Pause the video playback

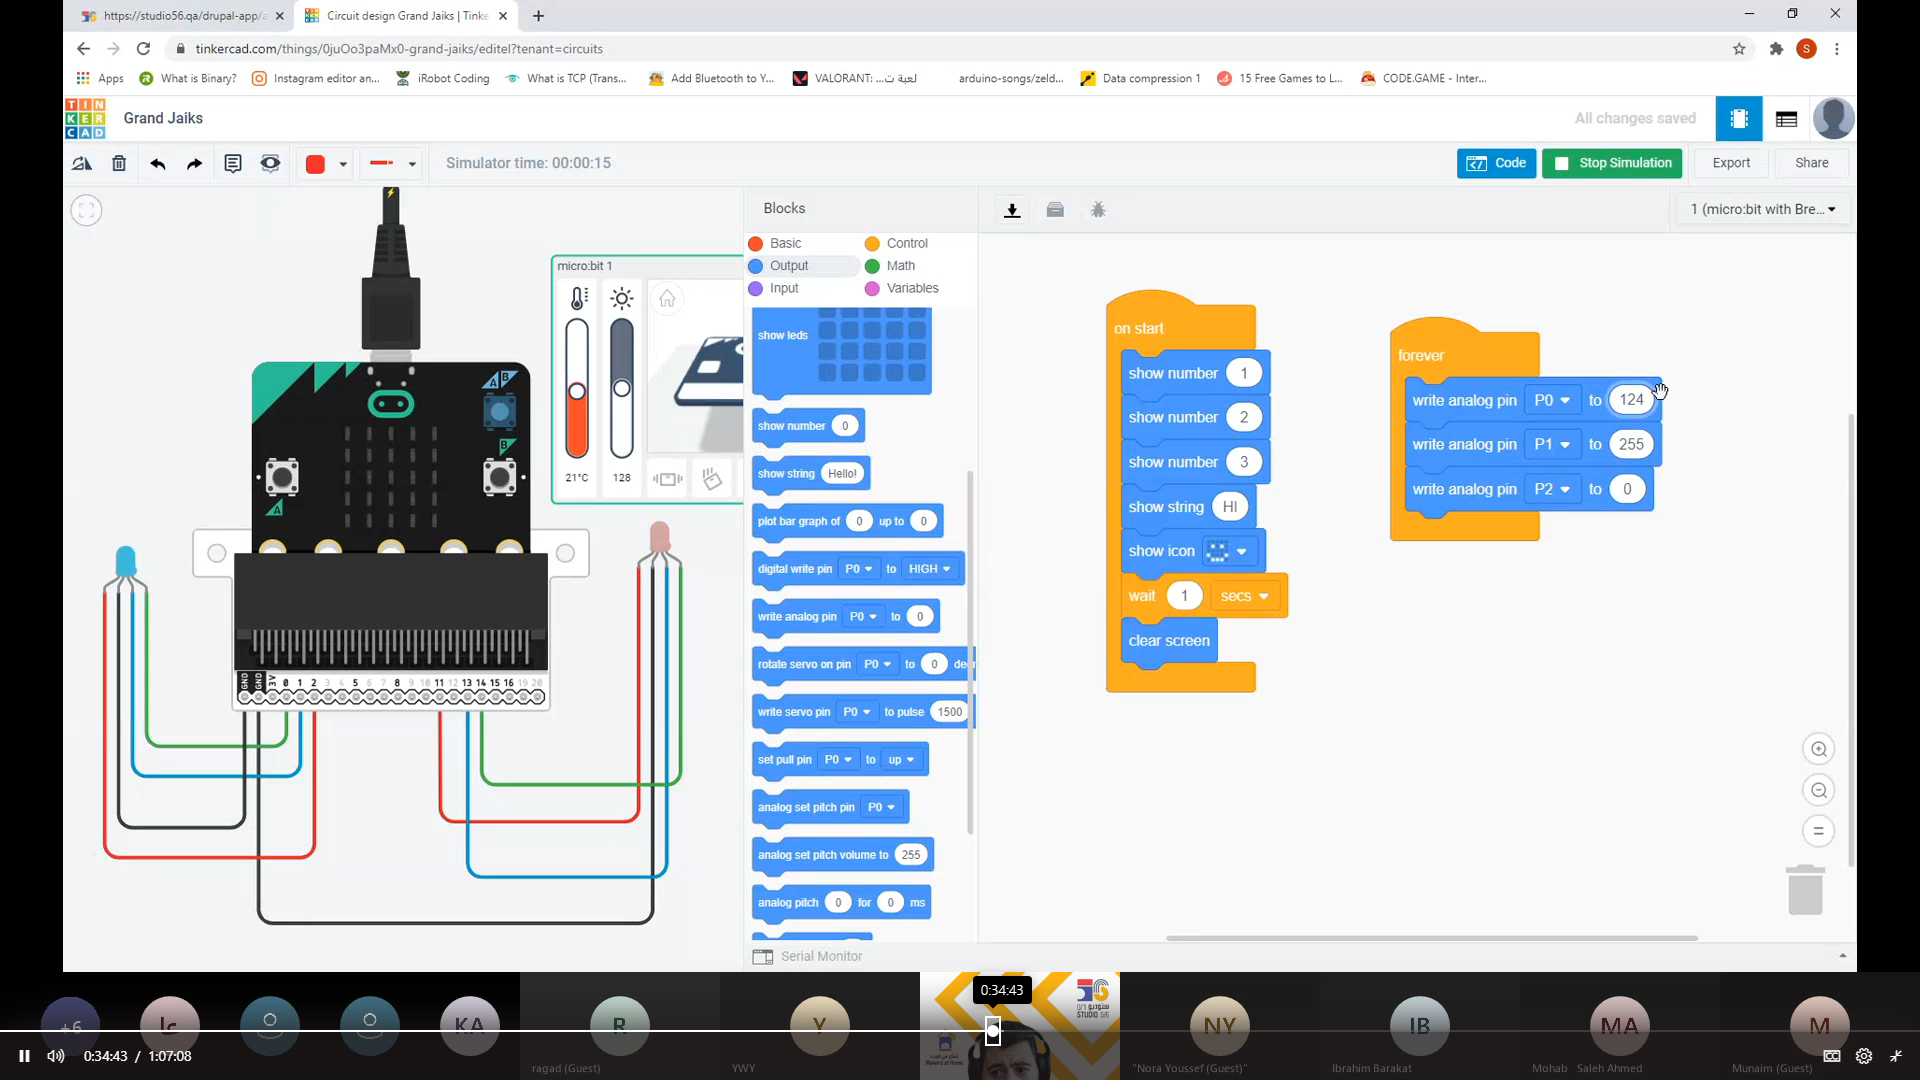point(24,1056)
